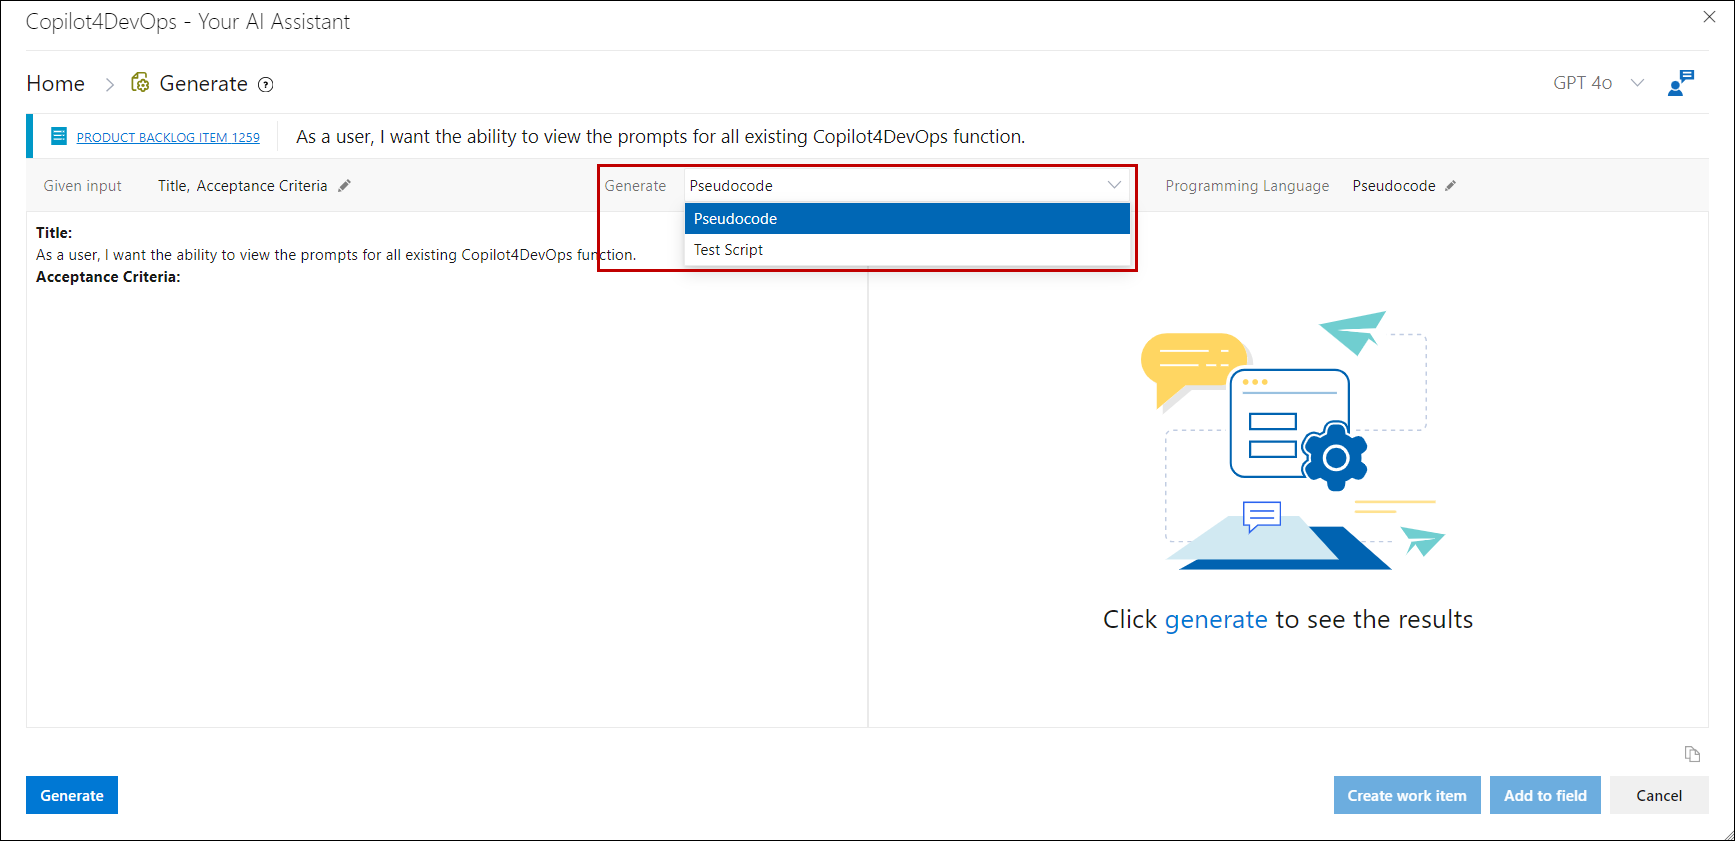Click the 'Programming Language' label
Viewport: 1735px width, 841px height.
(x=1247, y=186)
